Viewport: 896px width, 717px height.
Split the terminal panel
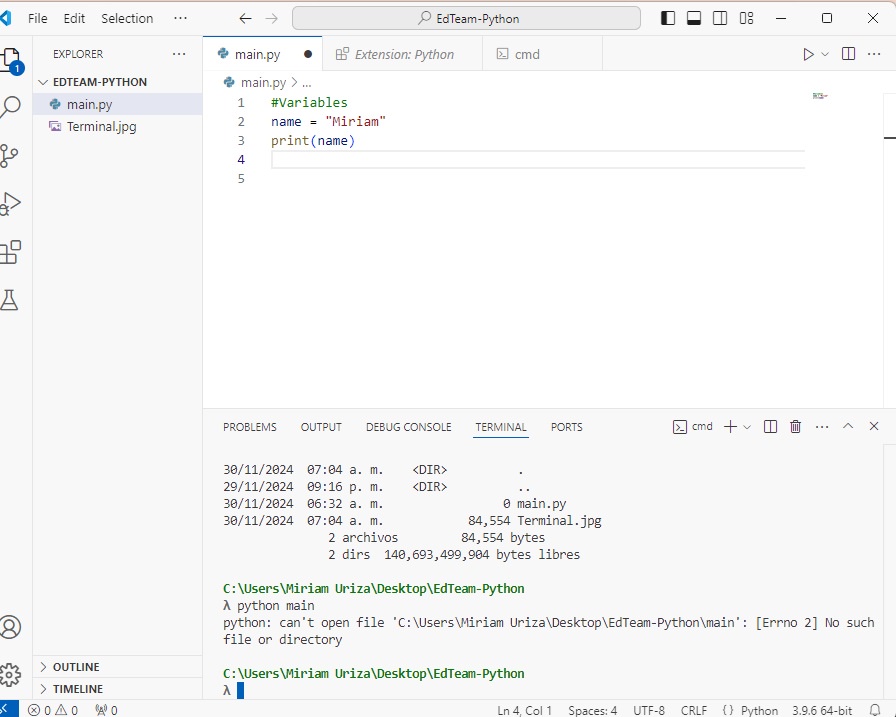pos(770,427)
